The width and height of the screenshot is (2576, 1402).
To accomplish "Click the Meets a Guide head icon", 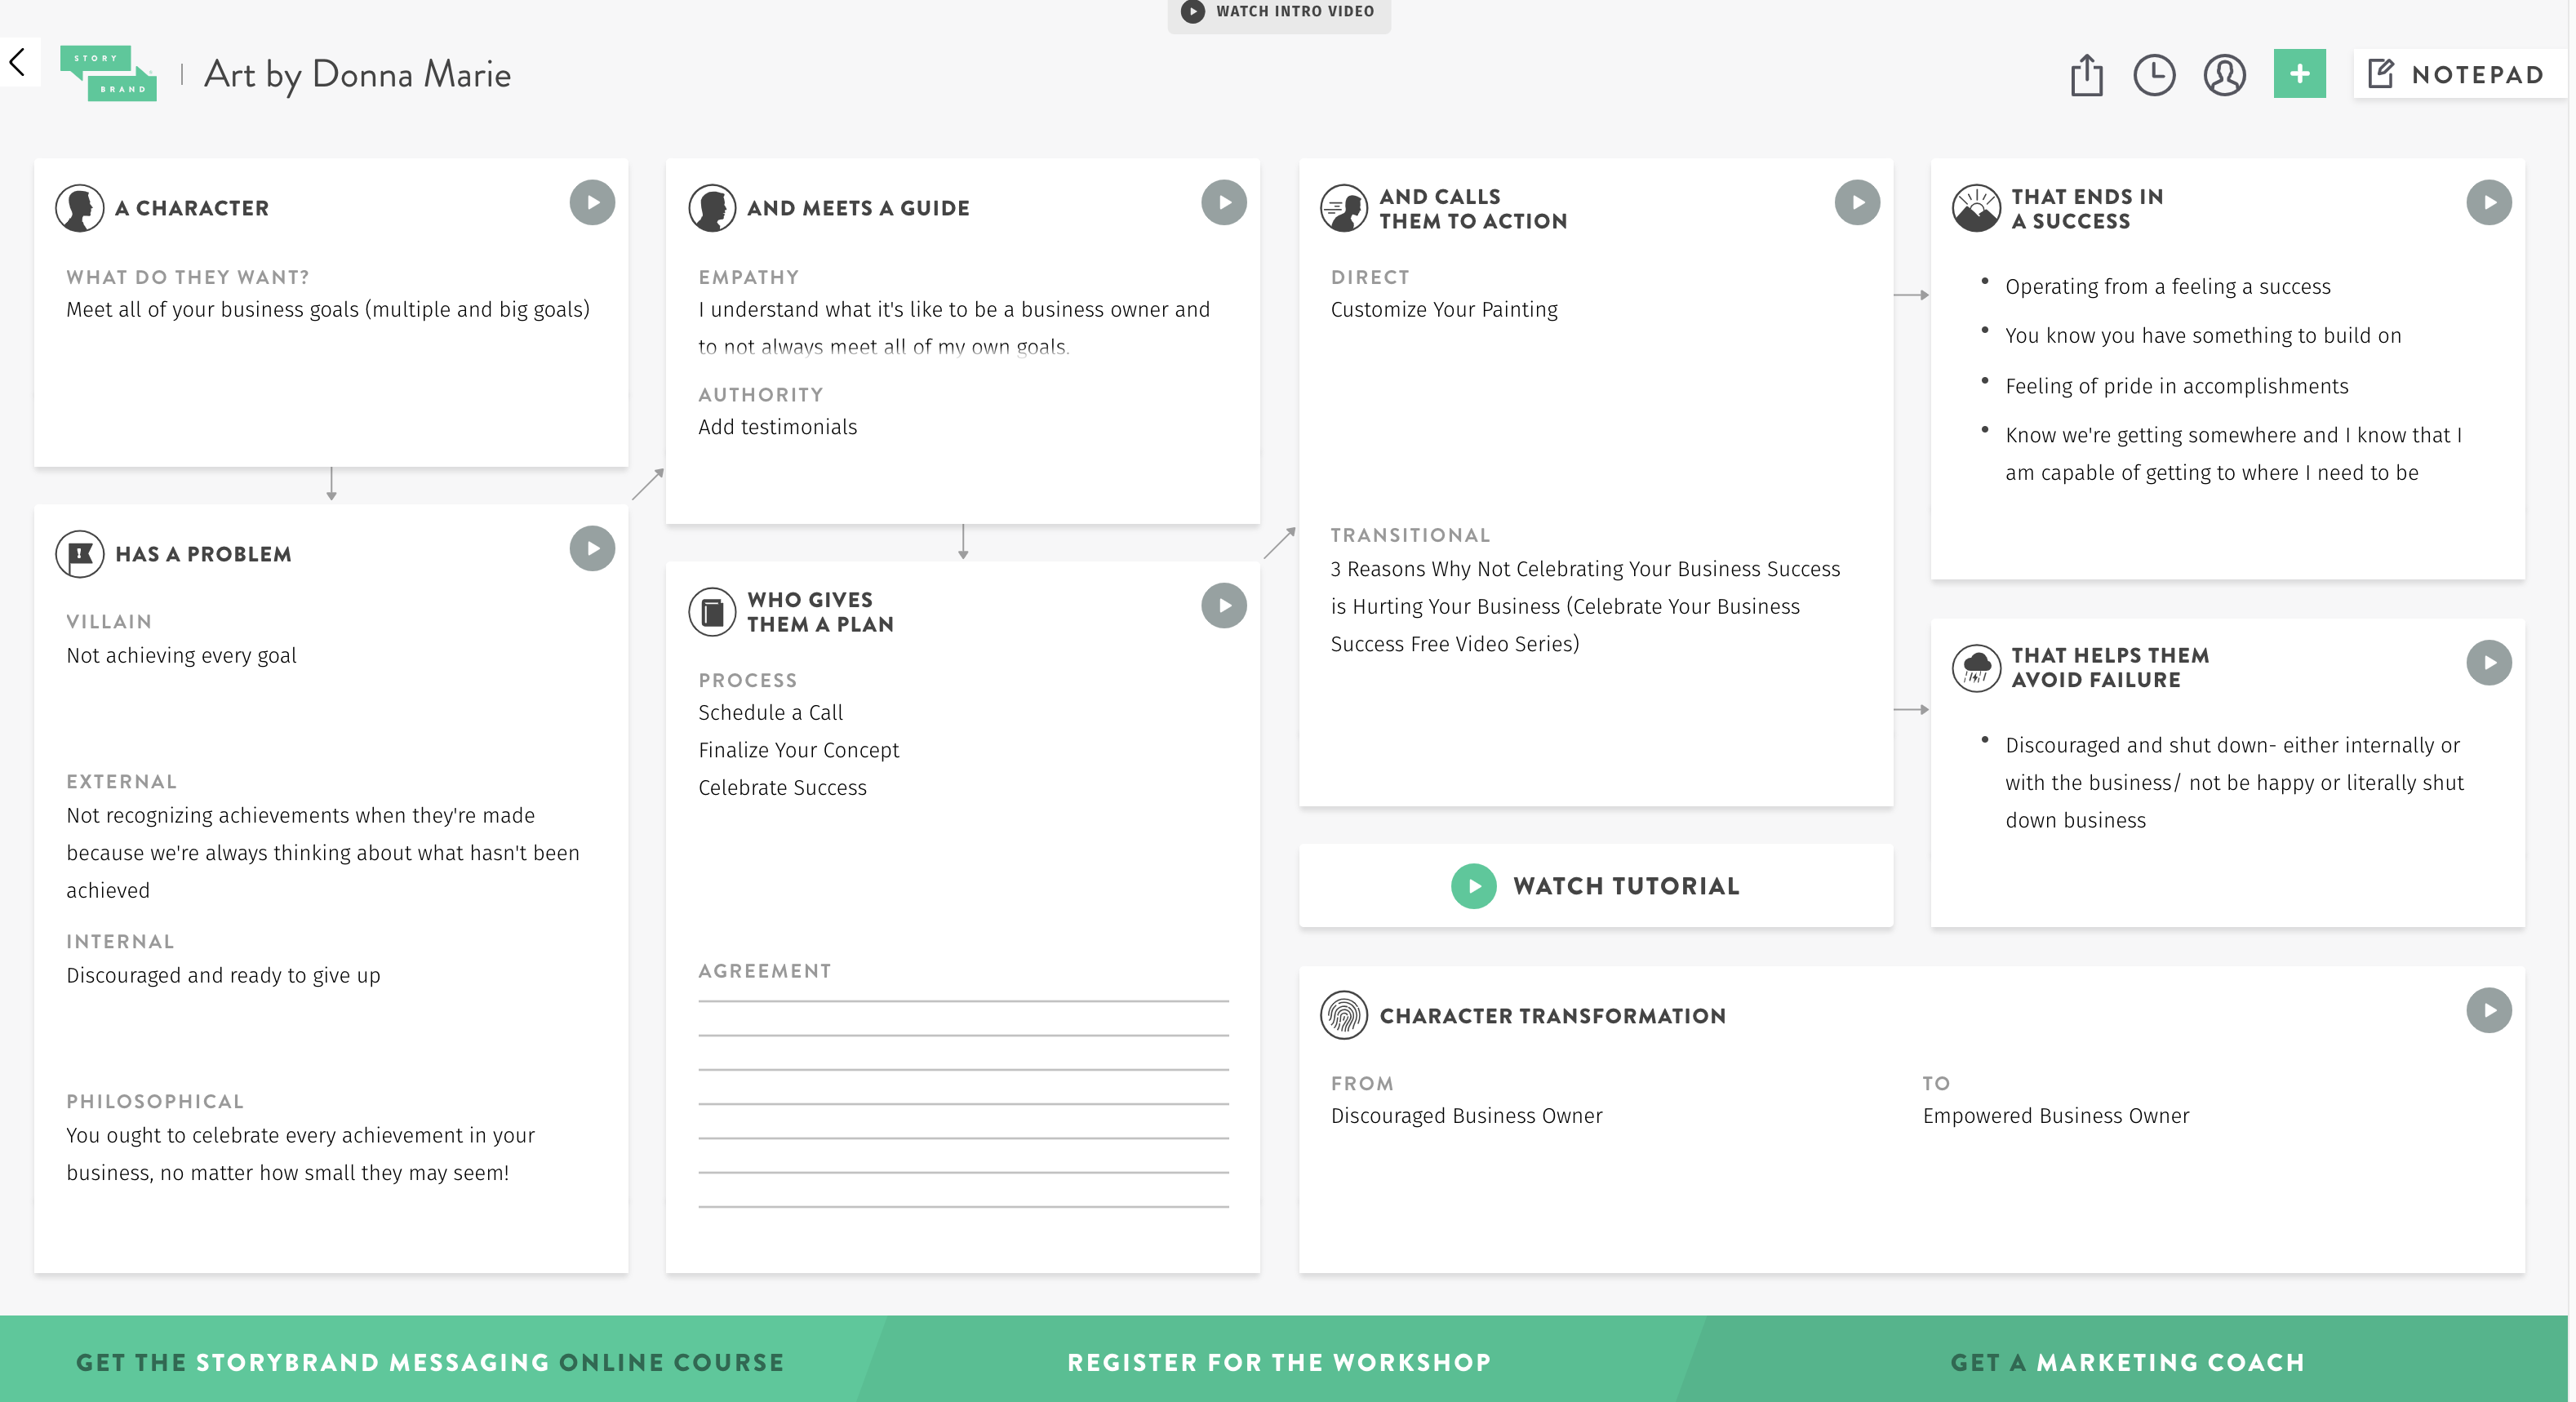I will pos(712,208).
